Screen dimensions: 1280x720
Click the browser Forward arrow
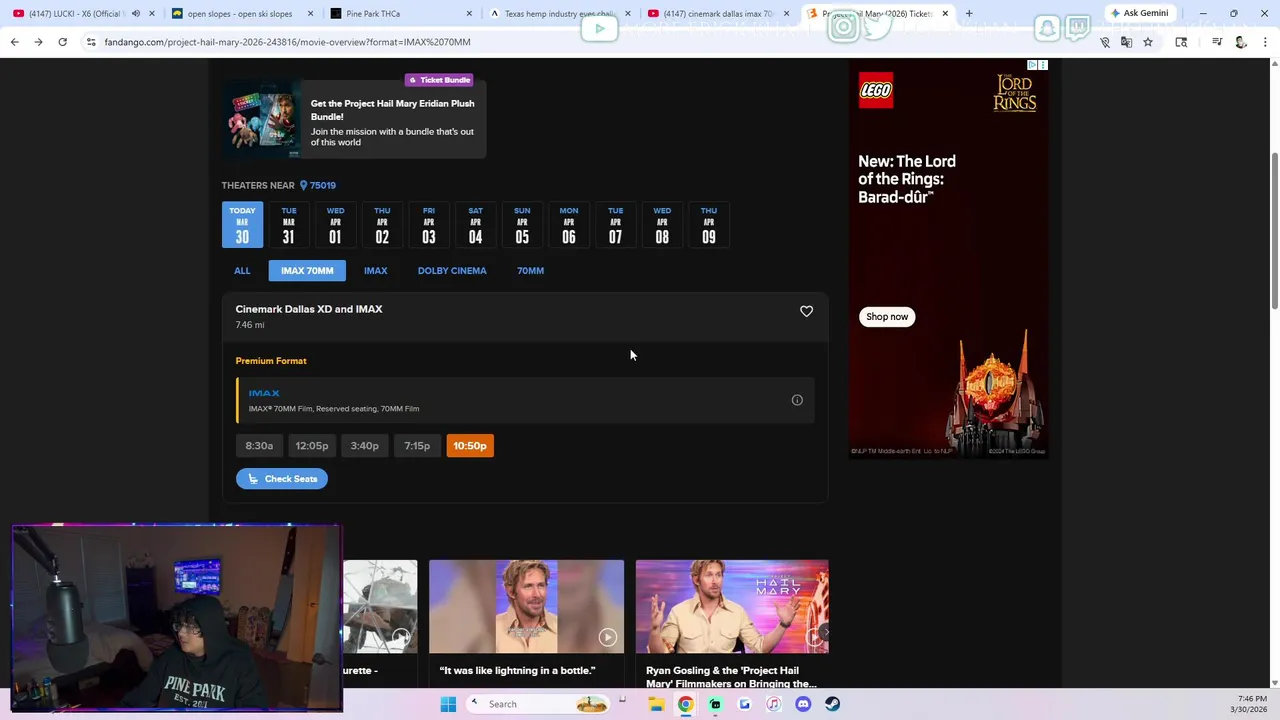[38, 42]
